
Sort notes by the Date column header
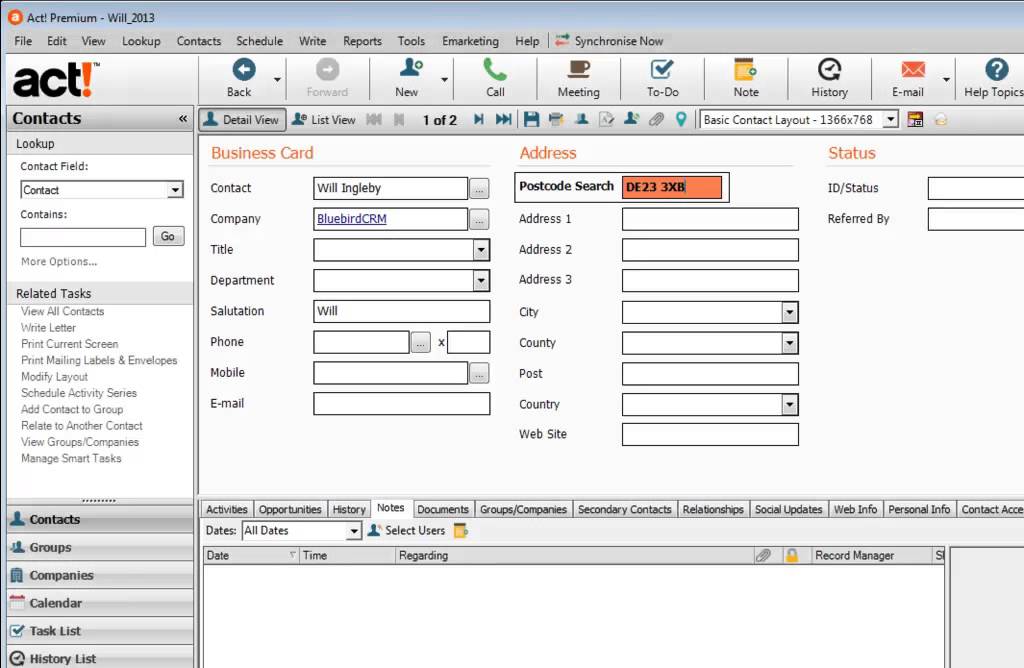pyautogui.click(x=250, y=556)
